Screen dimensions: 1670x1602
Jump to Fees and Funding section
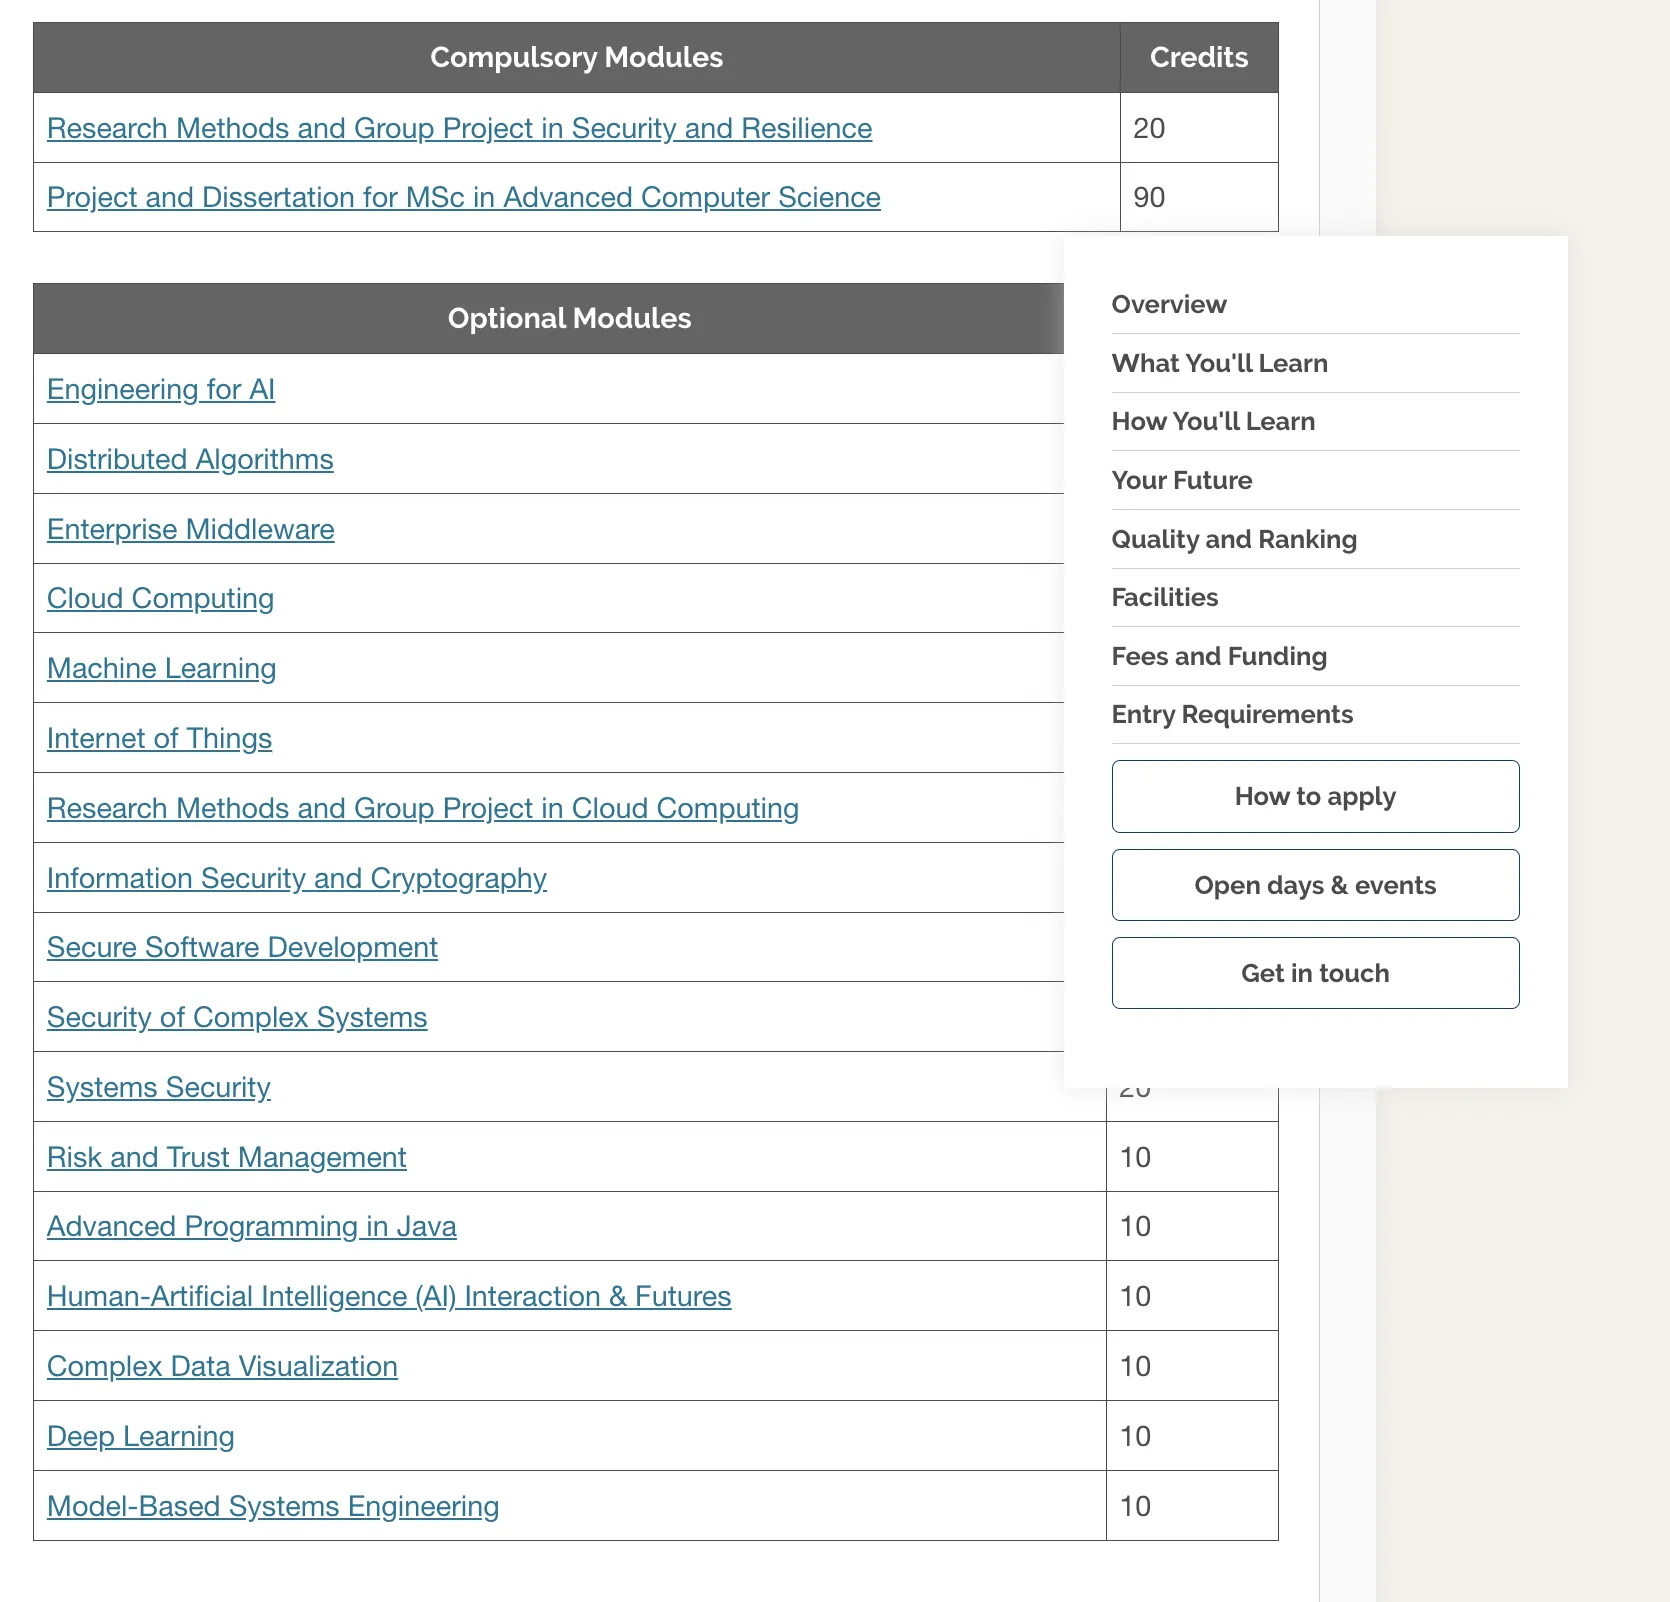click(1218, 657)
